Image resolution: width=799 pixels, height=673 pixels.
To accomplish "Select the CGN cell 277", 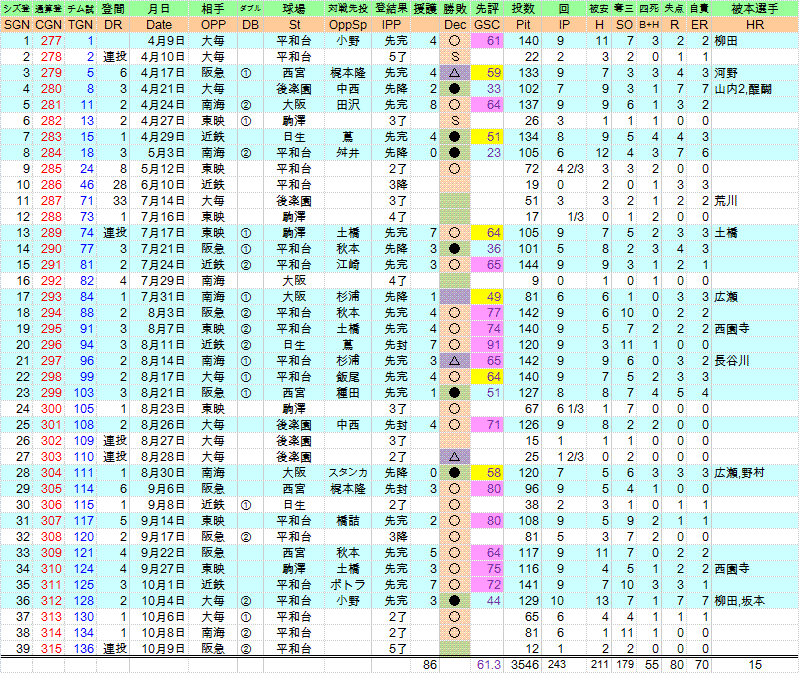I will click(x=51, y=41).
